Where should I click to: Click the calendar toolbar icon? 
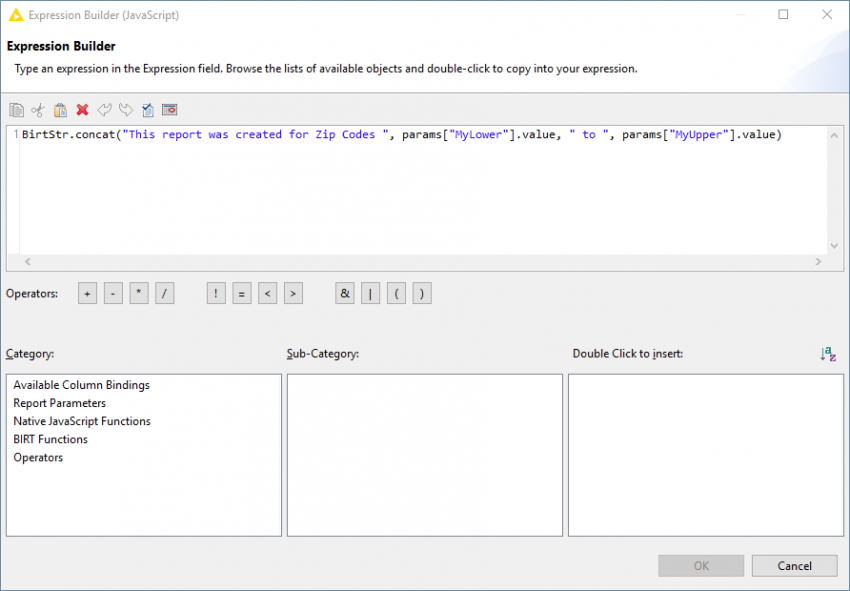click(170, 110)
